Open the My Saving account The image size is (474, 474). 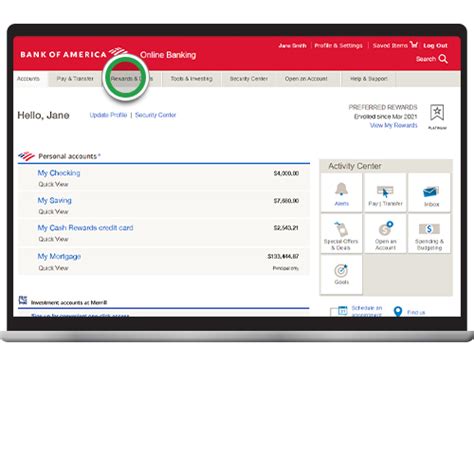pyautogui.click(x=55, y=200)
